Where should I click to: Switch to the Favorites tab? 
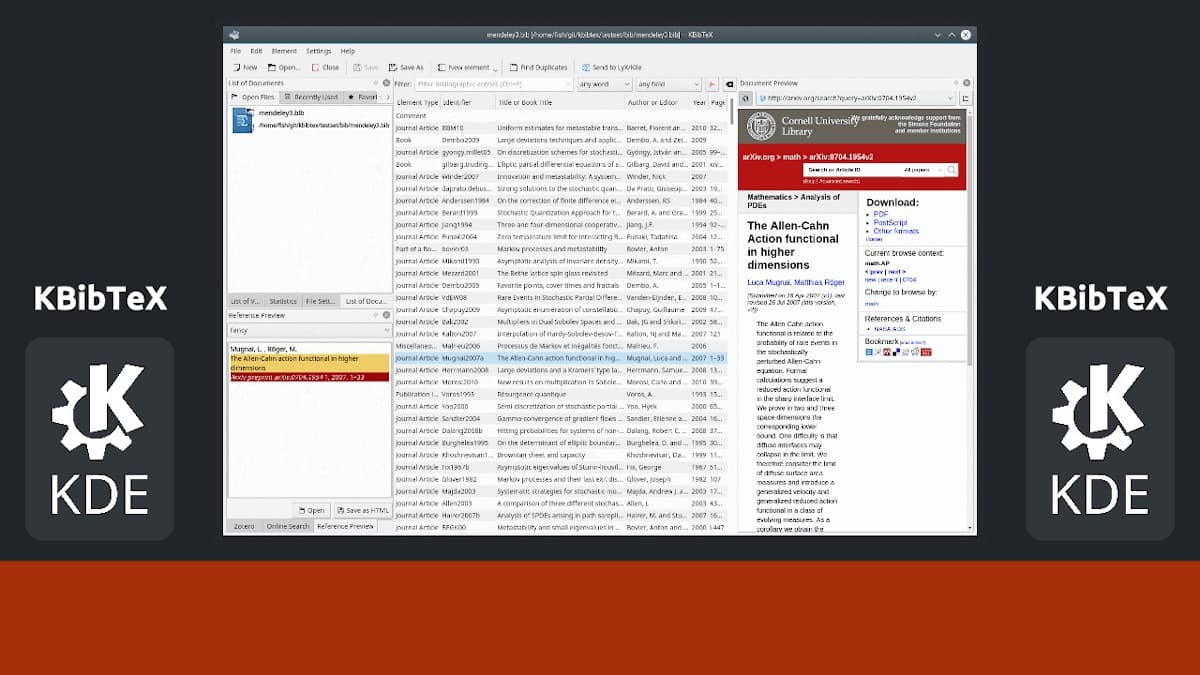pos(362,97)
